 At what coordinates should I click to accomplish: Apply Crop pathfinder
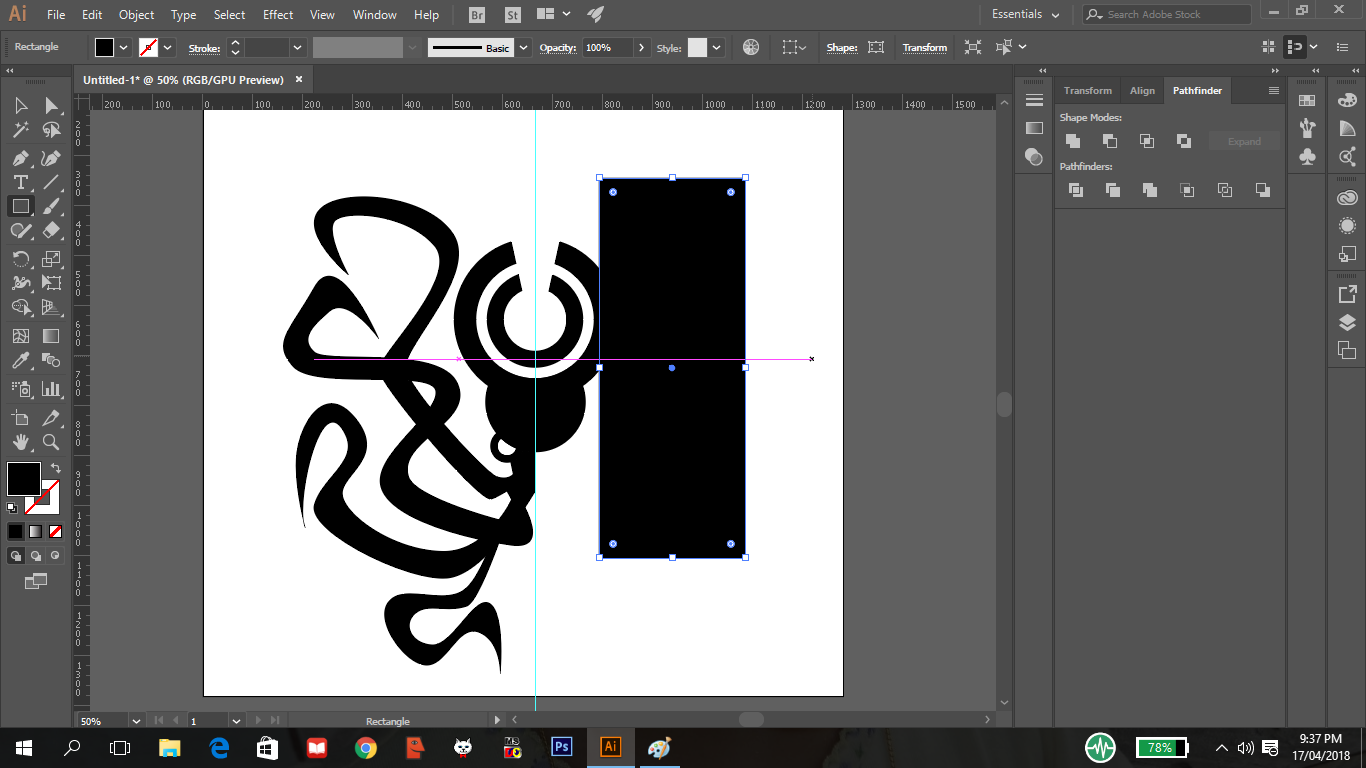click(x=1187, y=190)
